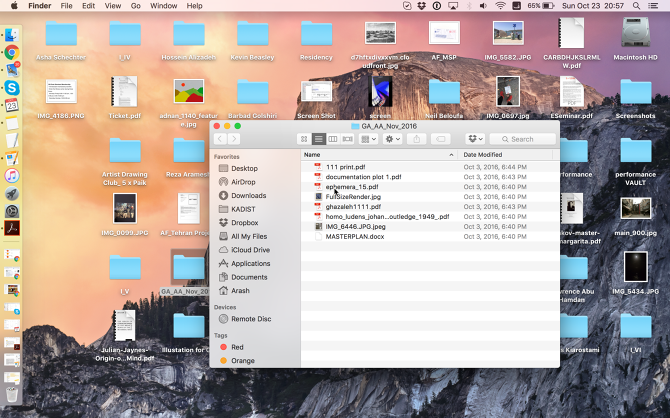Select AirDrop in Finder sidebar
670x418 pixels.
(x=243, y=182)
